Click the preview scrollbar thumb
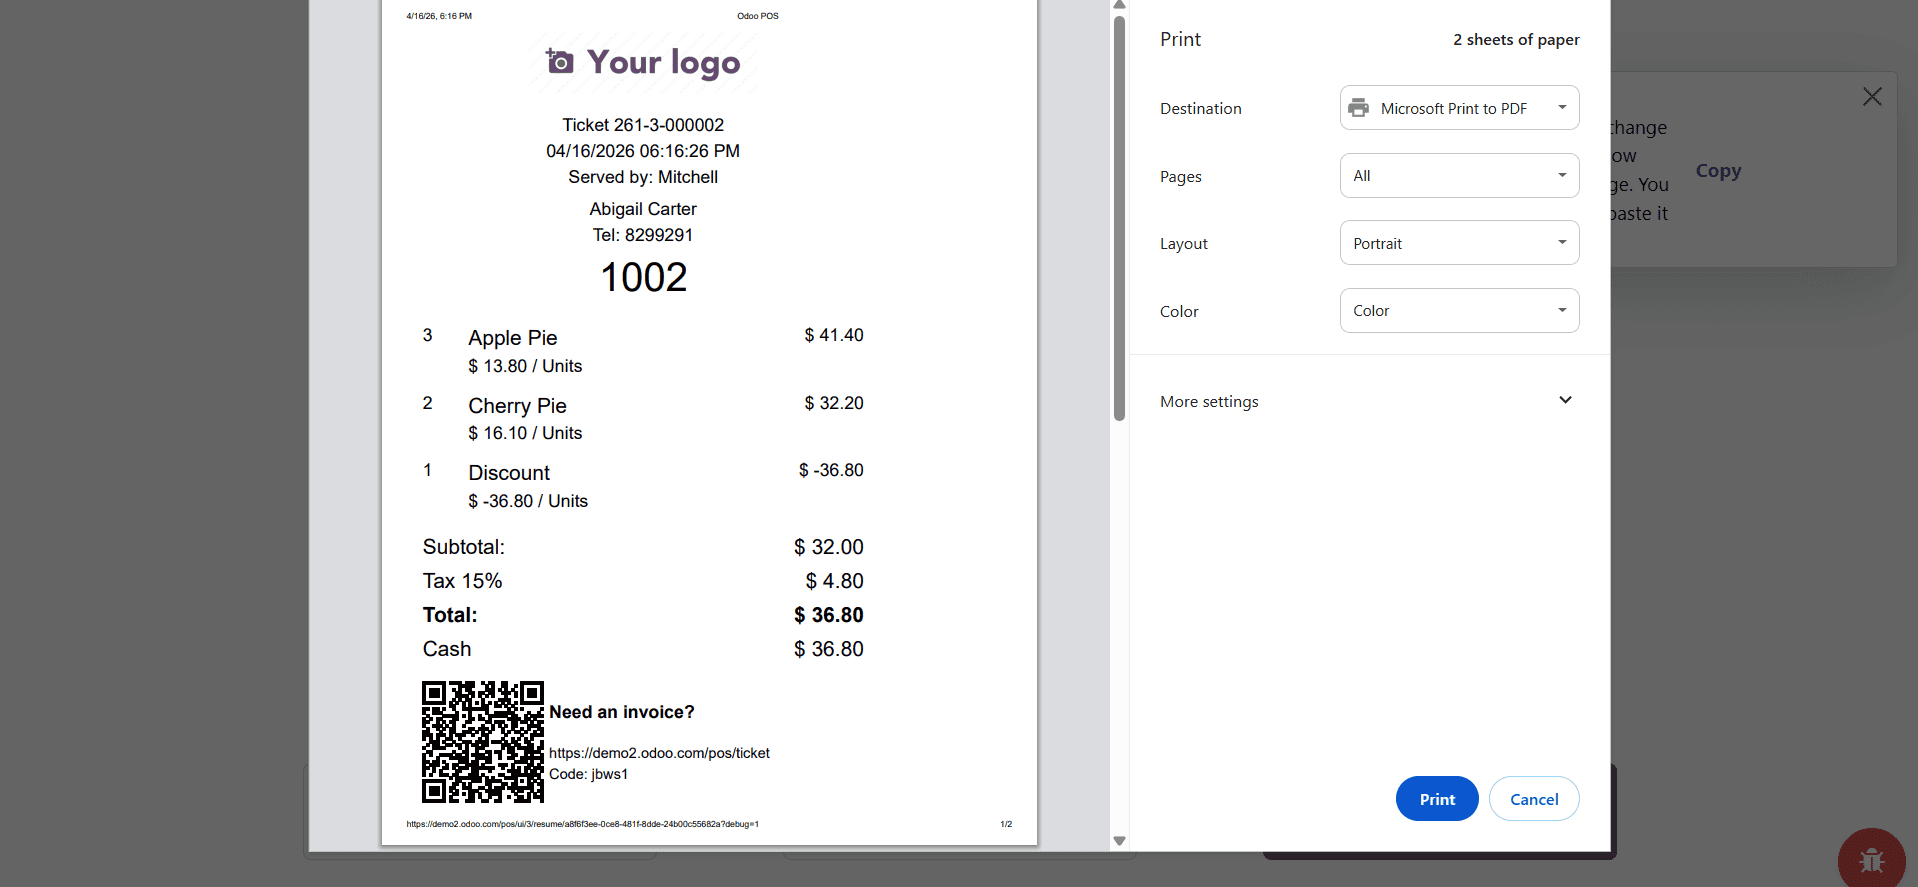 [x=1119, y=218]
